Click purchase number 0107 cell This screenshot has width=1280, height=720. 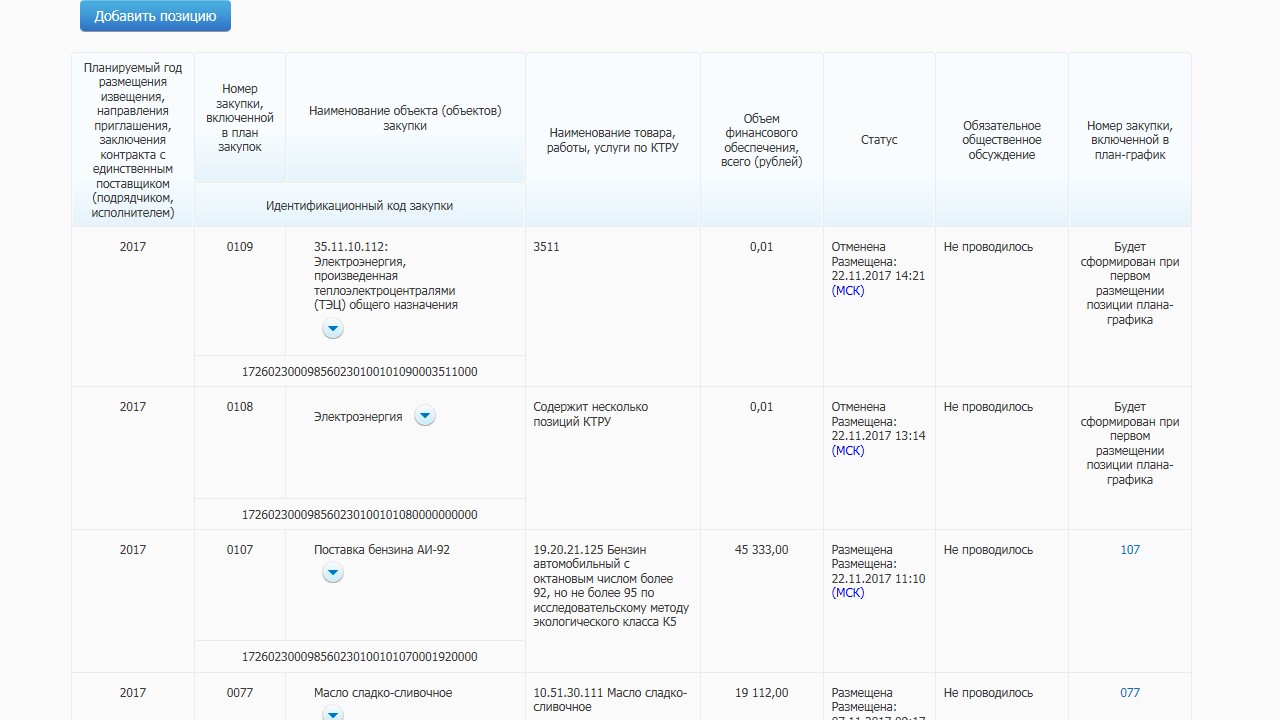pos(240,550)
